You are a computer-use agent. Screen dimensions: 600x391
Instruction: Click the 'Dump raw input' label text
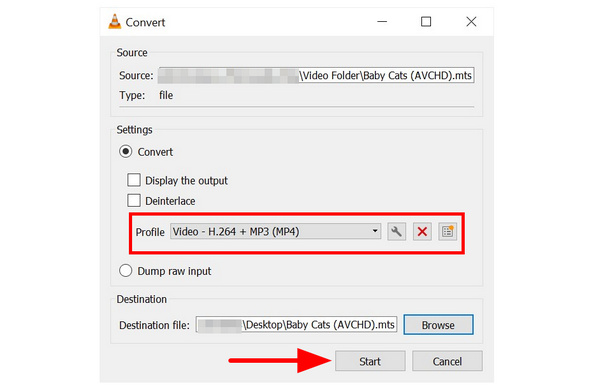pos(174,271)
